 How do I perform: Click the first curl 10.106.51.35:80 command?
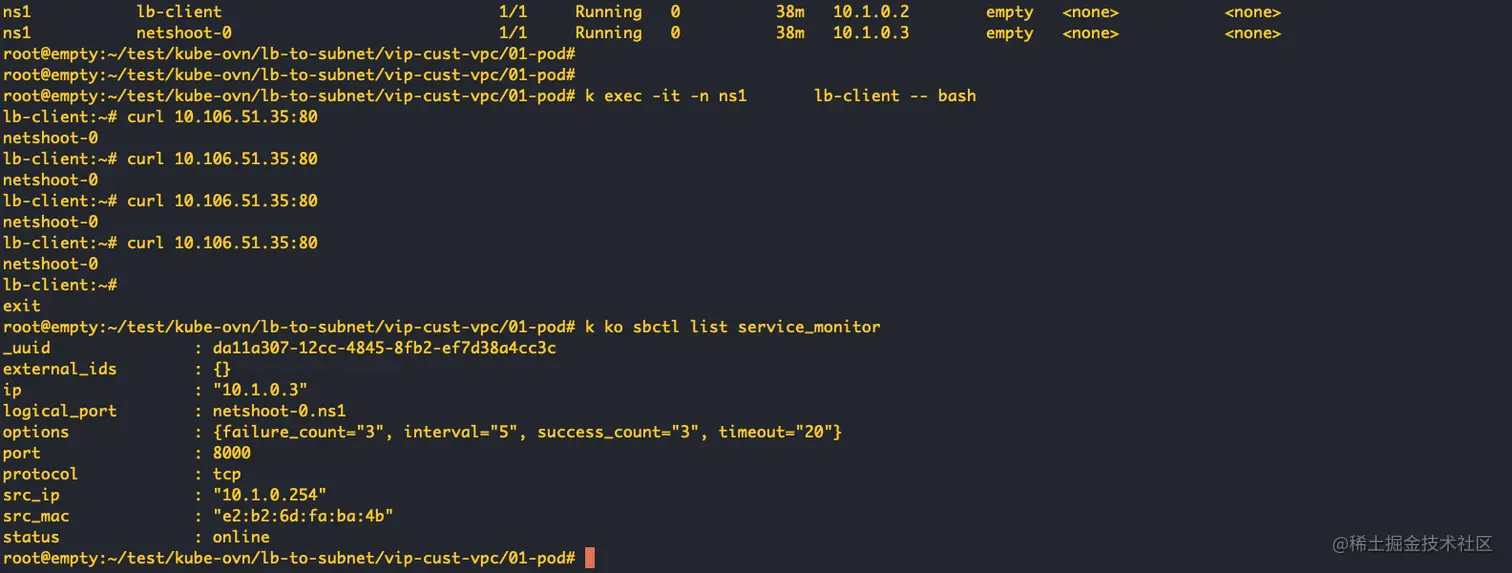222,117
